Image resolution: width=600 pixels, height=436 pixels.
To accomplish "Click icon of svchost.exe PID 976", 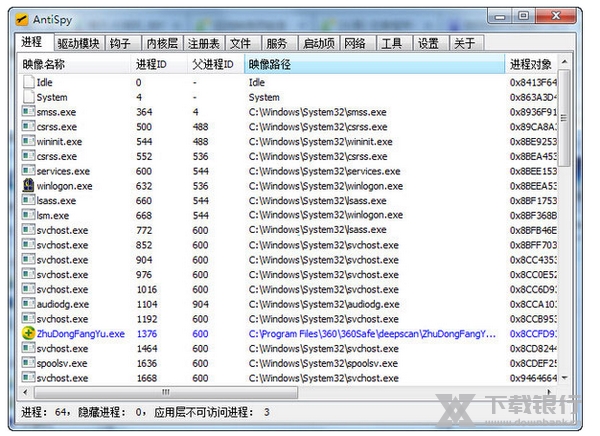I will [28, 274].
